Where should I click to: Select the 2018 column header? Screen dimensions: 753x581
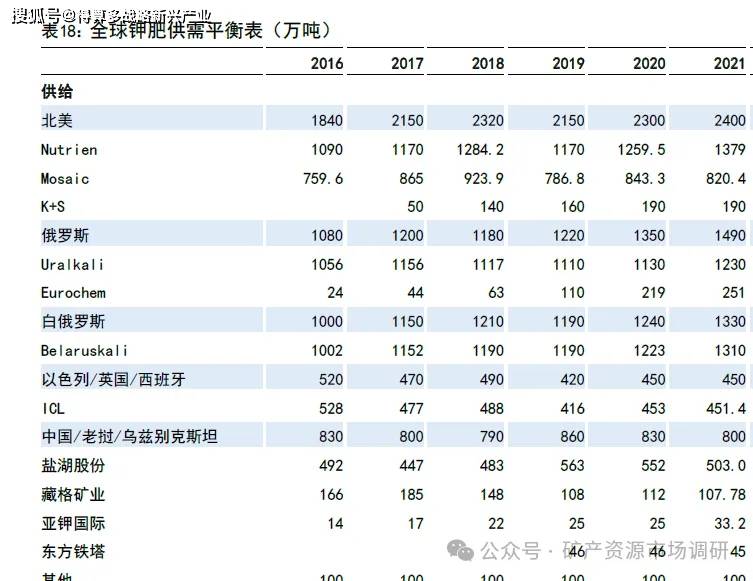tap(488, 63)
